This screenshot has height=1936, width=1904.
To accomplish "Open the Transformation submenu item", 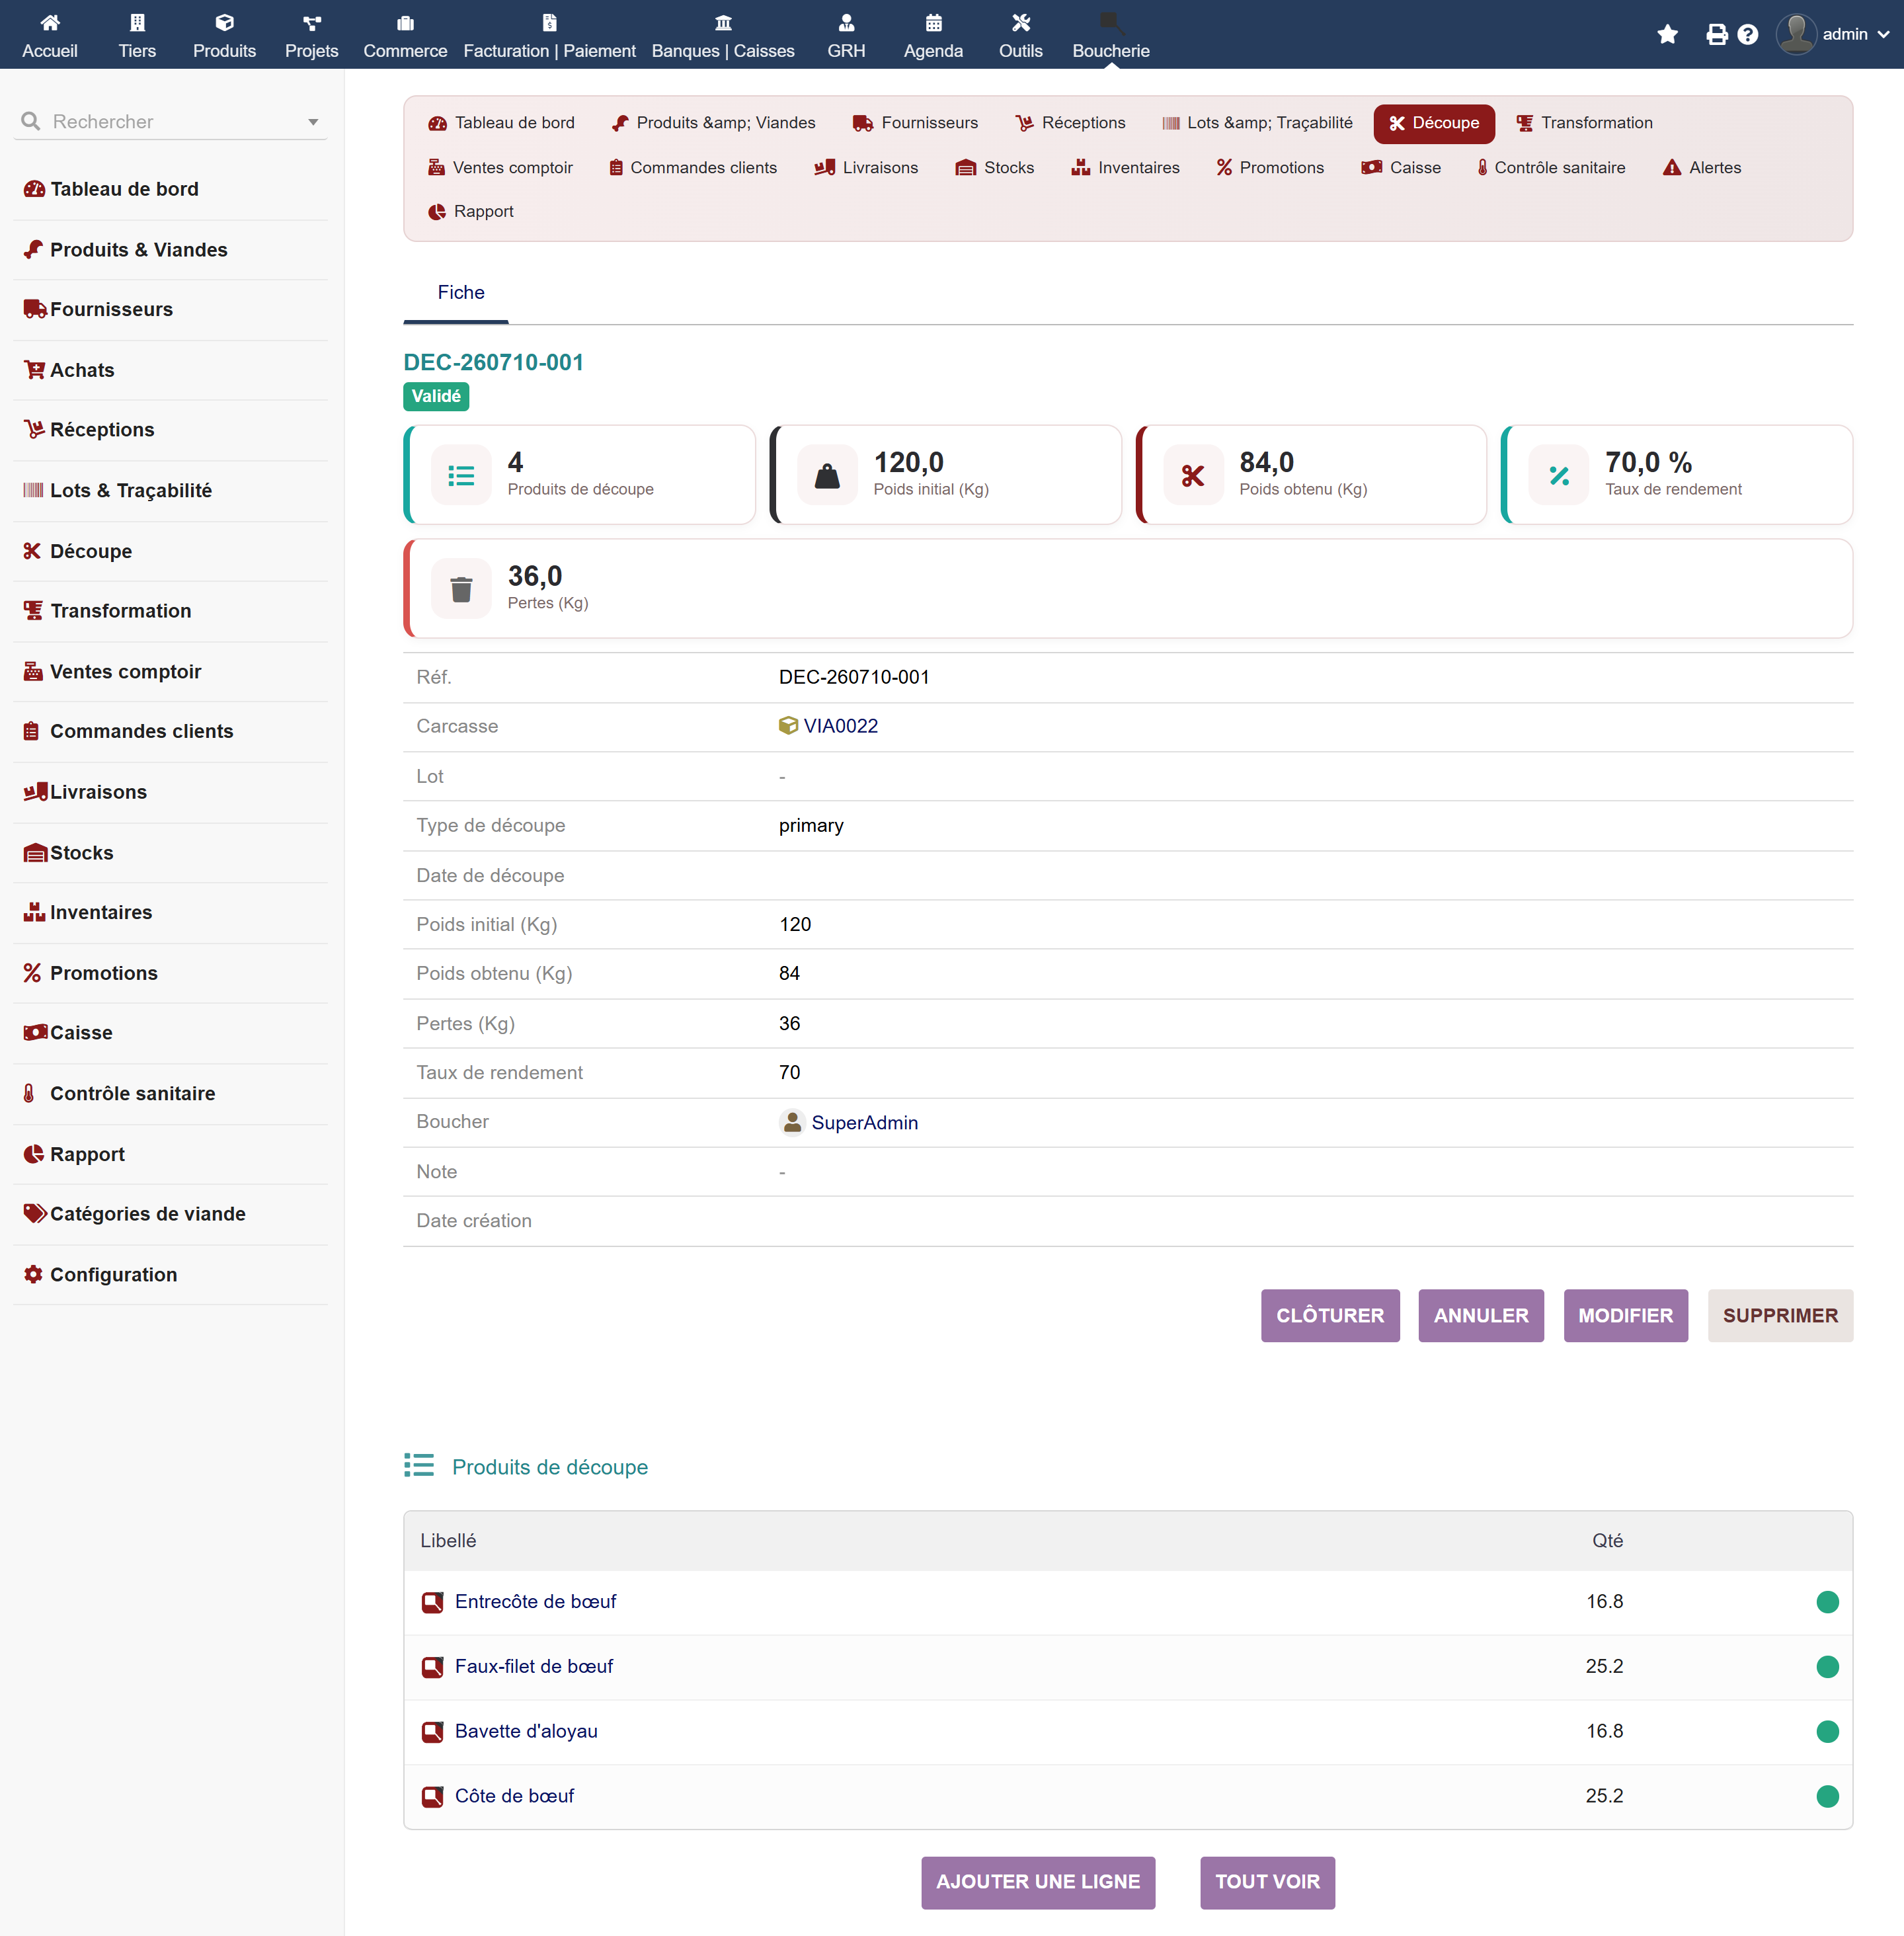I will [1584, 123].
